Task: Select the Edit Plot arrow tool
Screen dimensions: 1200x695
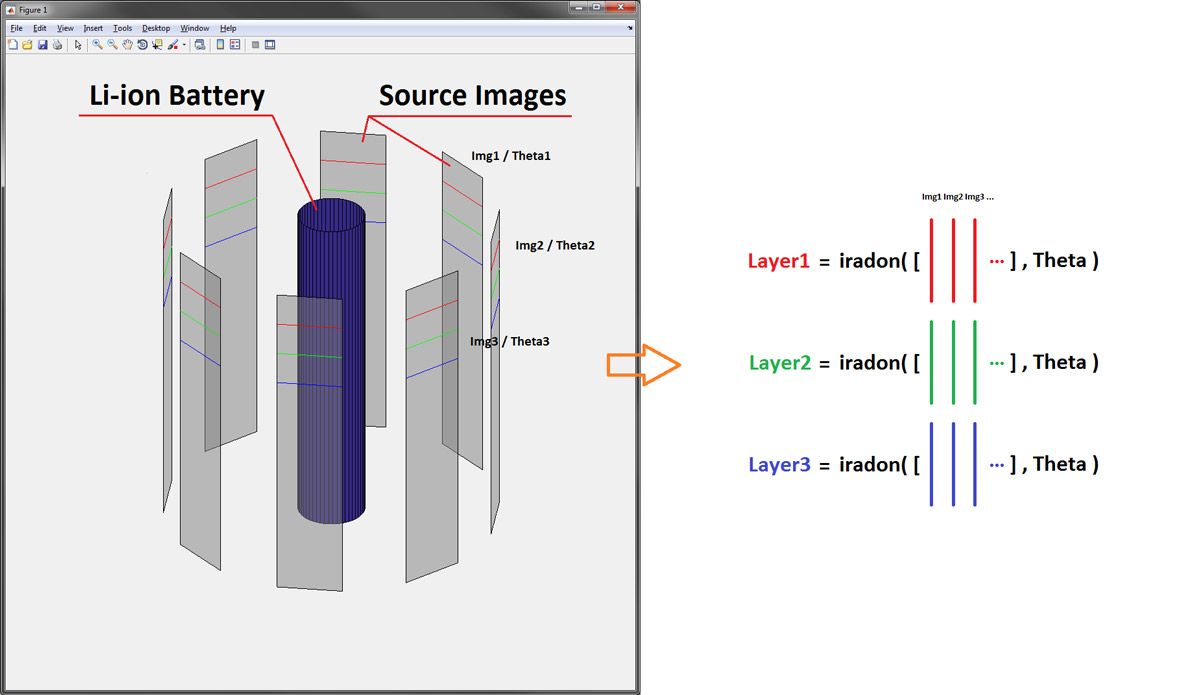Action: click(x=78, y=44)
